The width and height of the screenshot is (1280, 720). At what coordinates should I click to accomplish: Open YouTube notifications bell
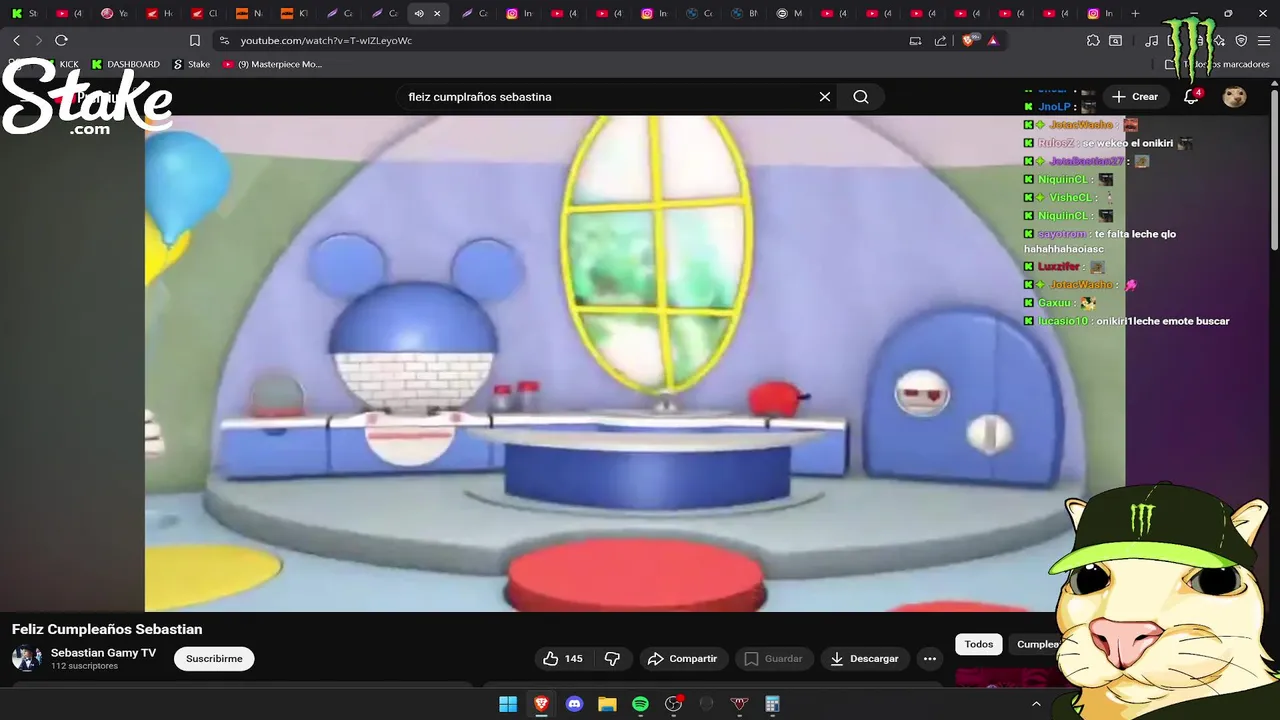click(x=1191, y=97)
